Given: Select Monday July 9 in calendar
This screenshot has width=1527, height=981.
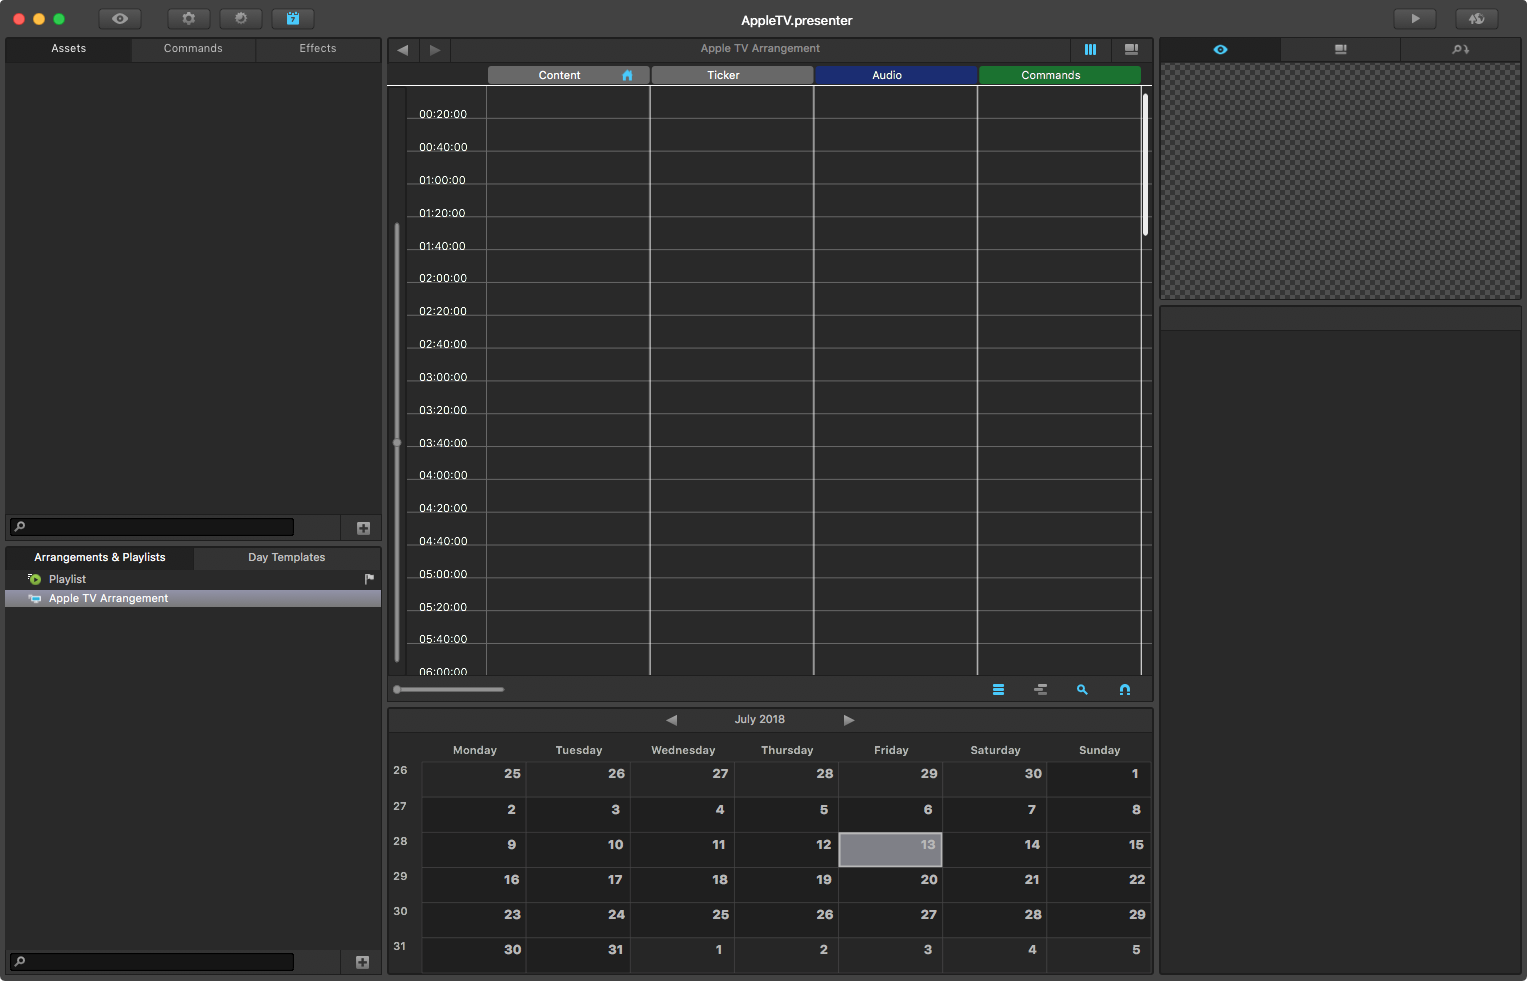Looking at the screenshot, I should tap(474, 850).
